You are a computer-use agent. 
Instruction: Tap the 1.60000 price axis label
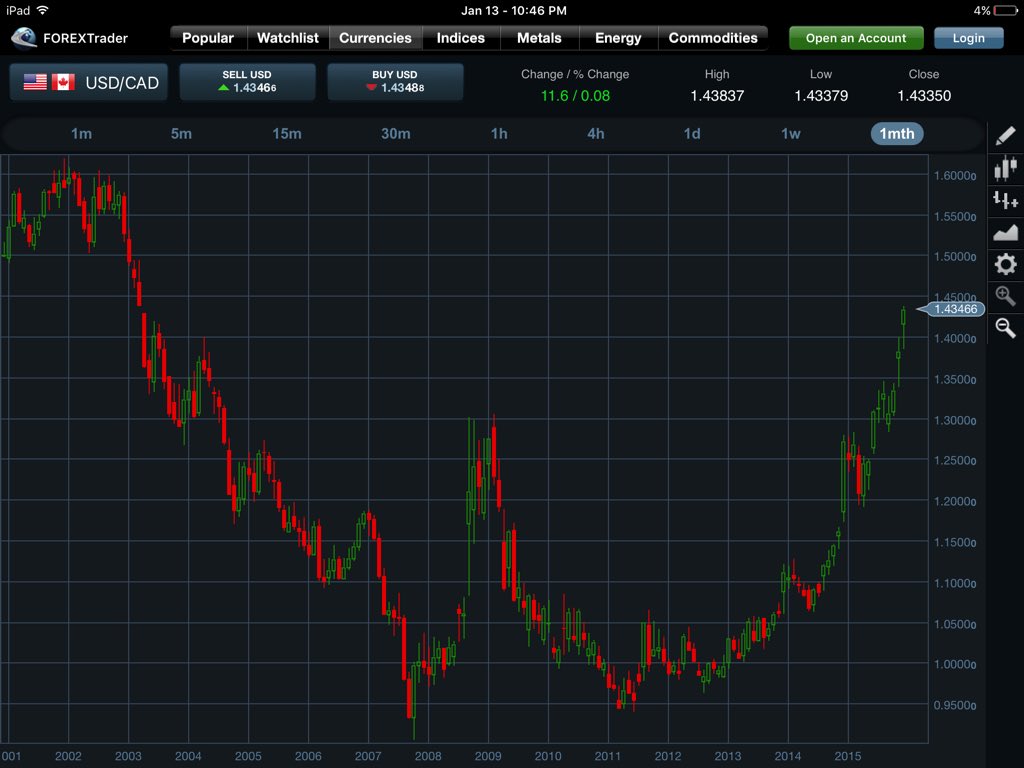click(x=955, y=176)
